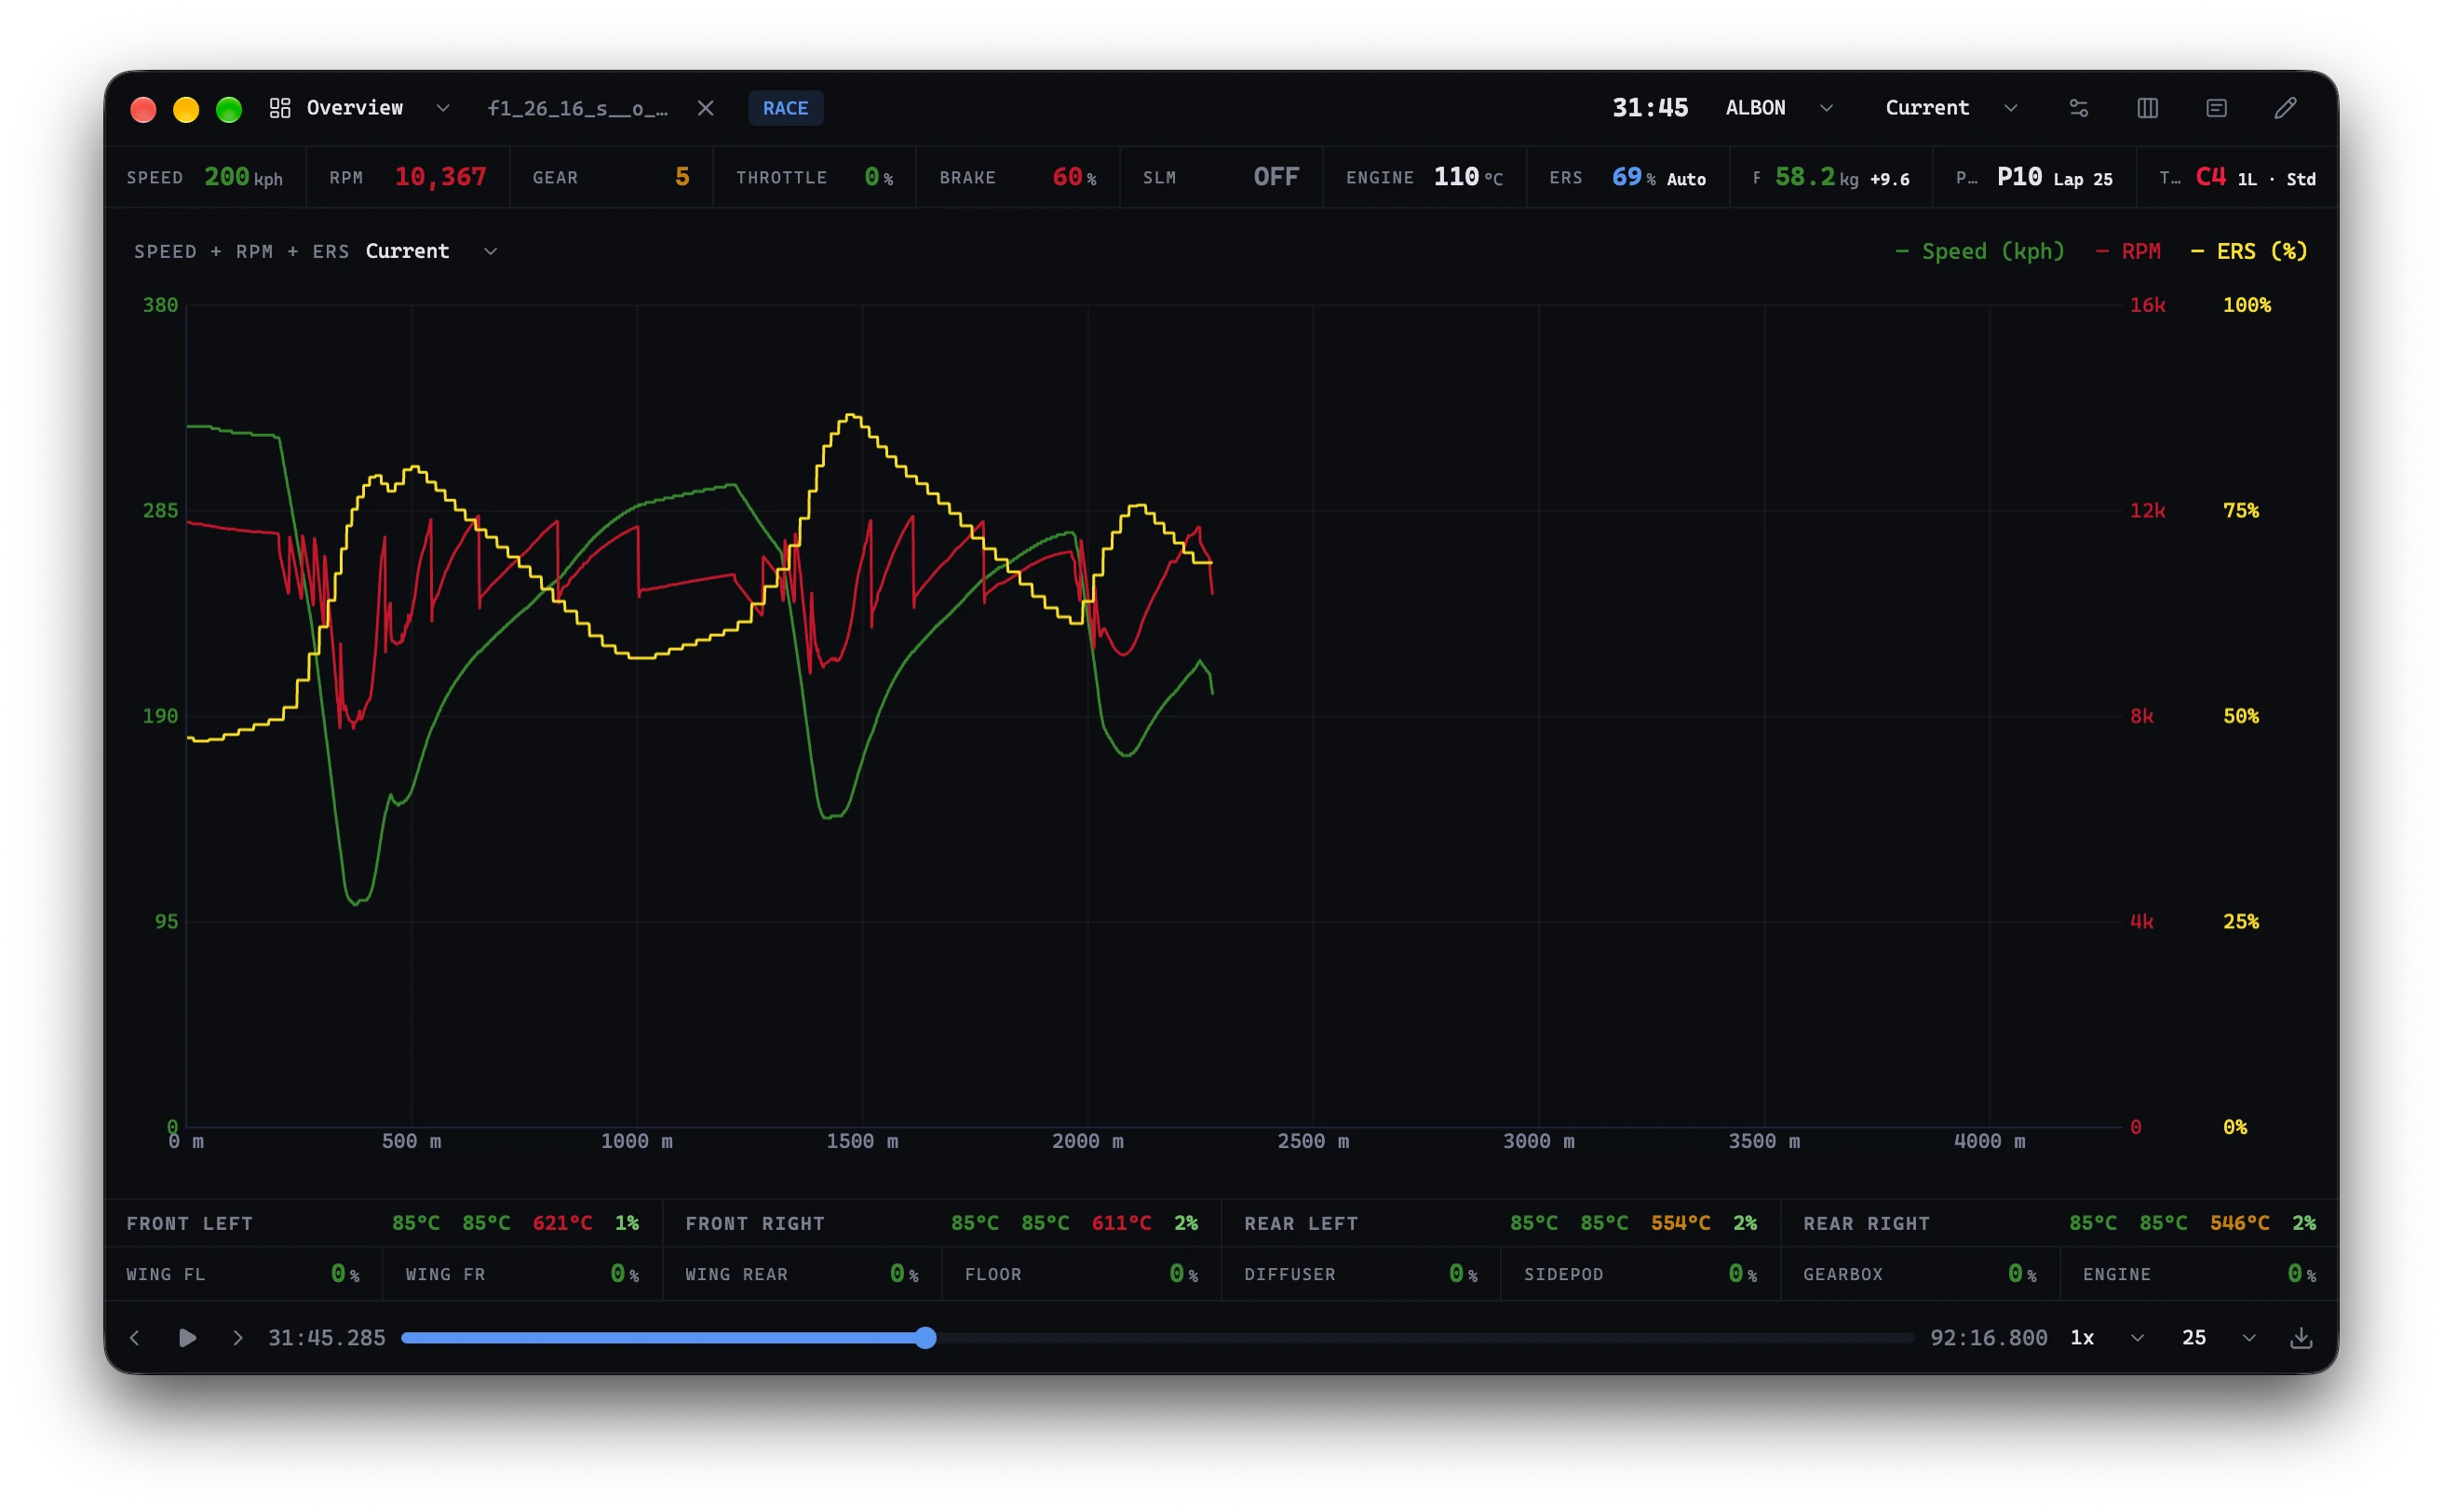Click the REAR LEFT tyre label
The width and height of the screenshot is (2443, 1512).
click(1301, 1224)
